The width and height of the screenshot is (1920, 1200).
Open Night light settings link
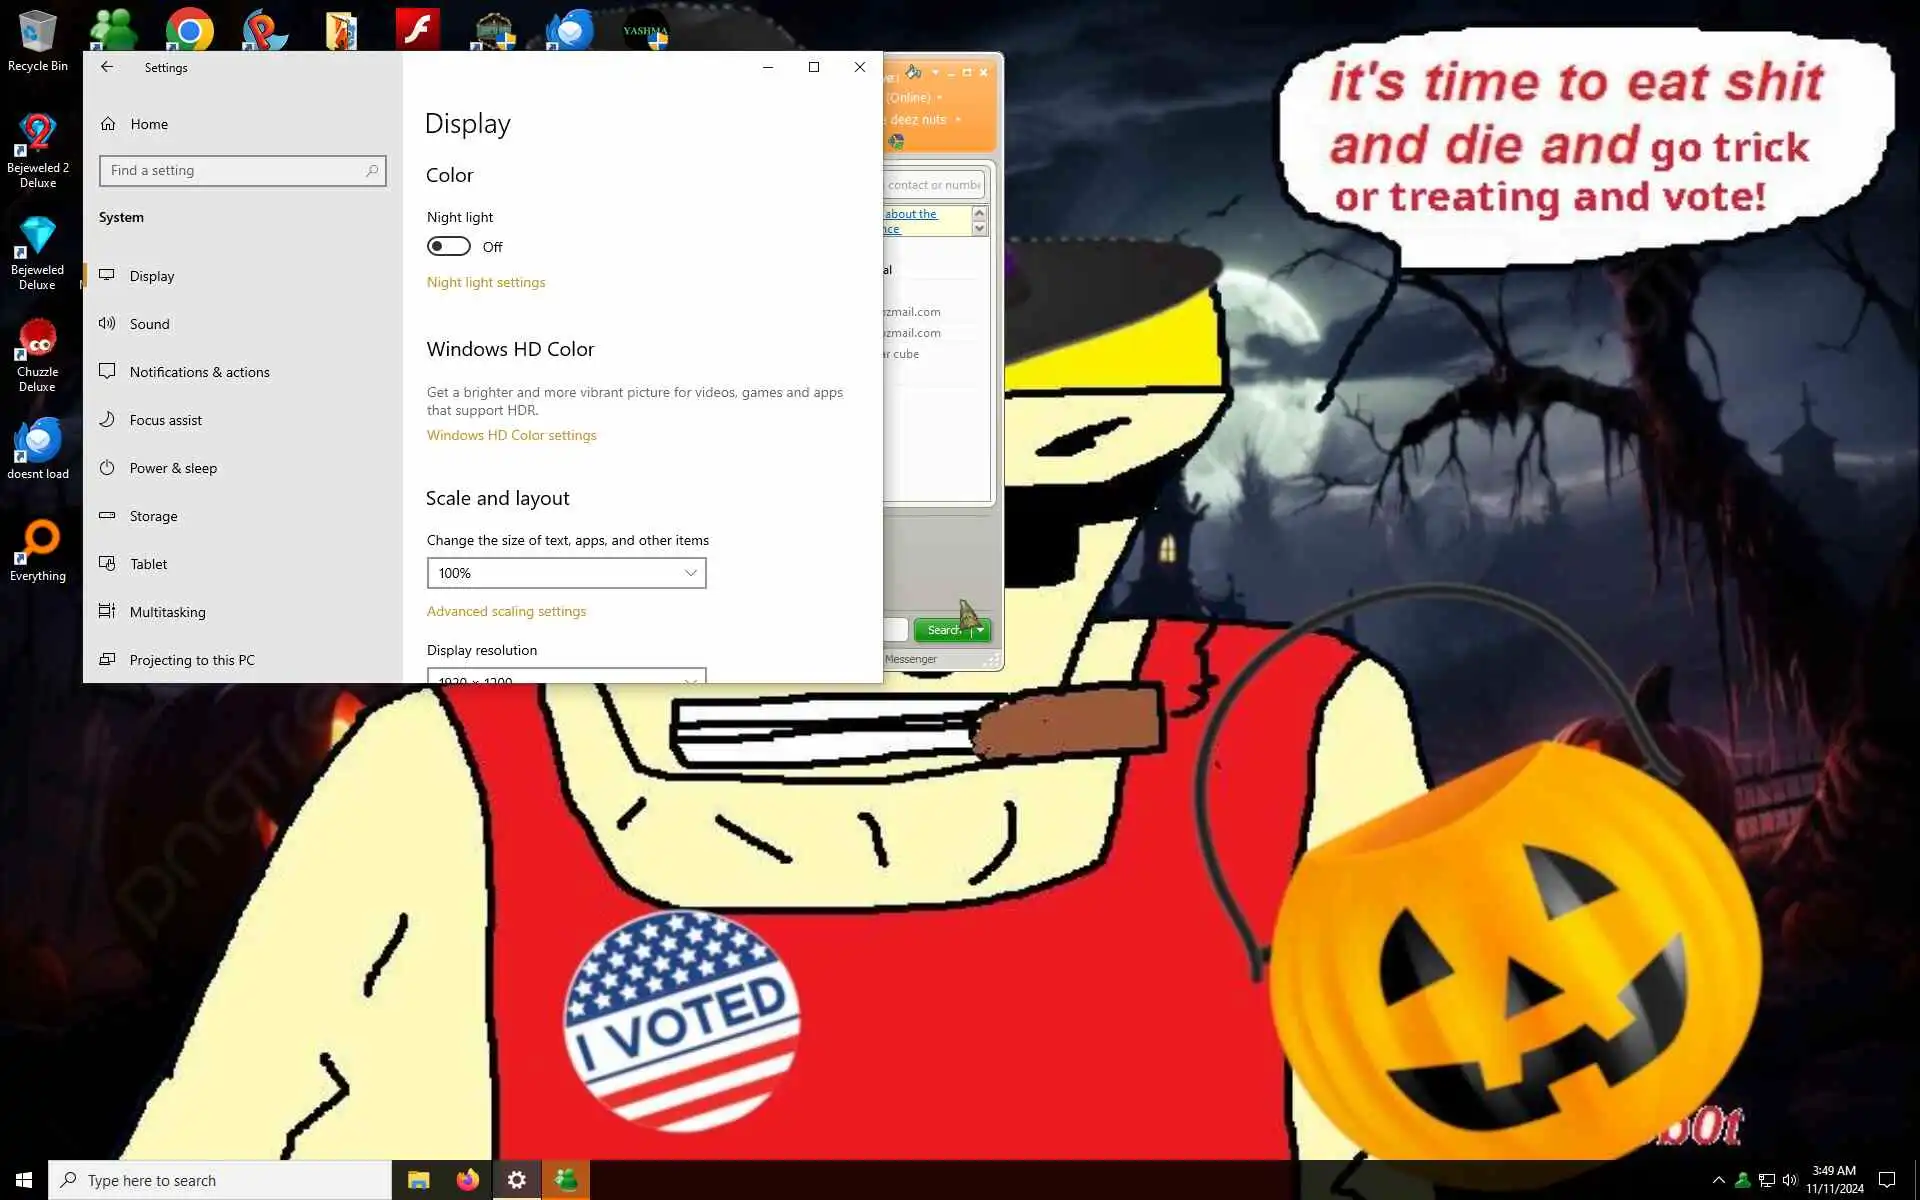tap(486, 282)
